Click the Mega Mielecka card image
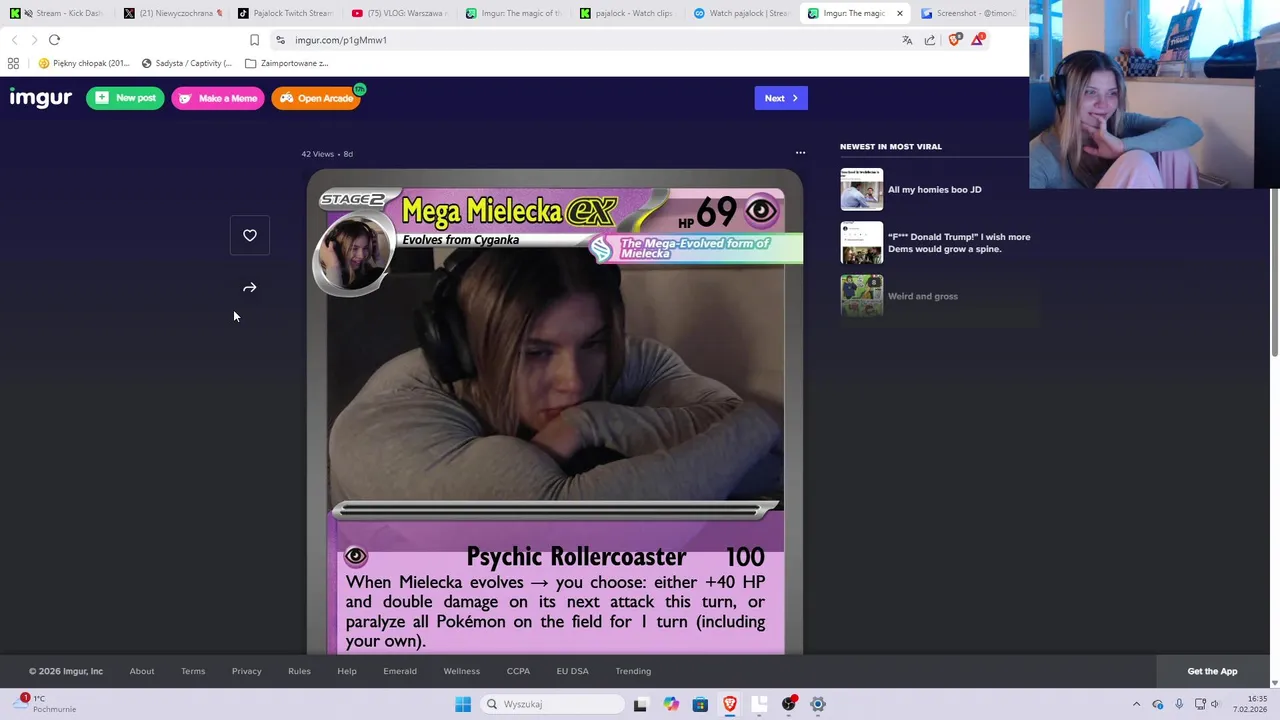 555,411
